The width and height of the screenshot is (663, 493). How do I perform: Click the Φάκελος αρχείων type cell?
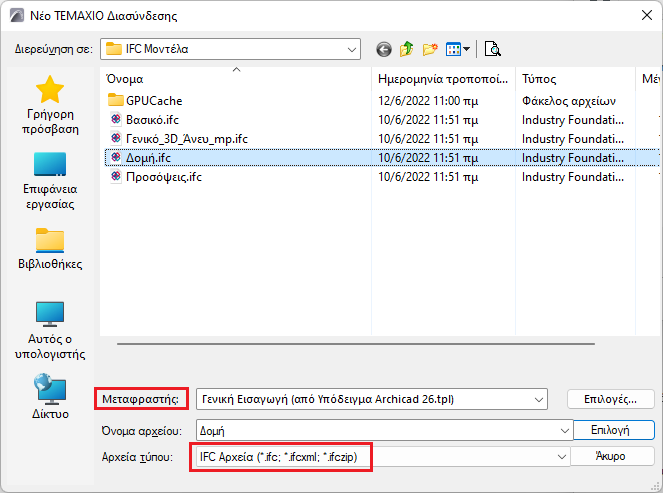click(569, 101)
